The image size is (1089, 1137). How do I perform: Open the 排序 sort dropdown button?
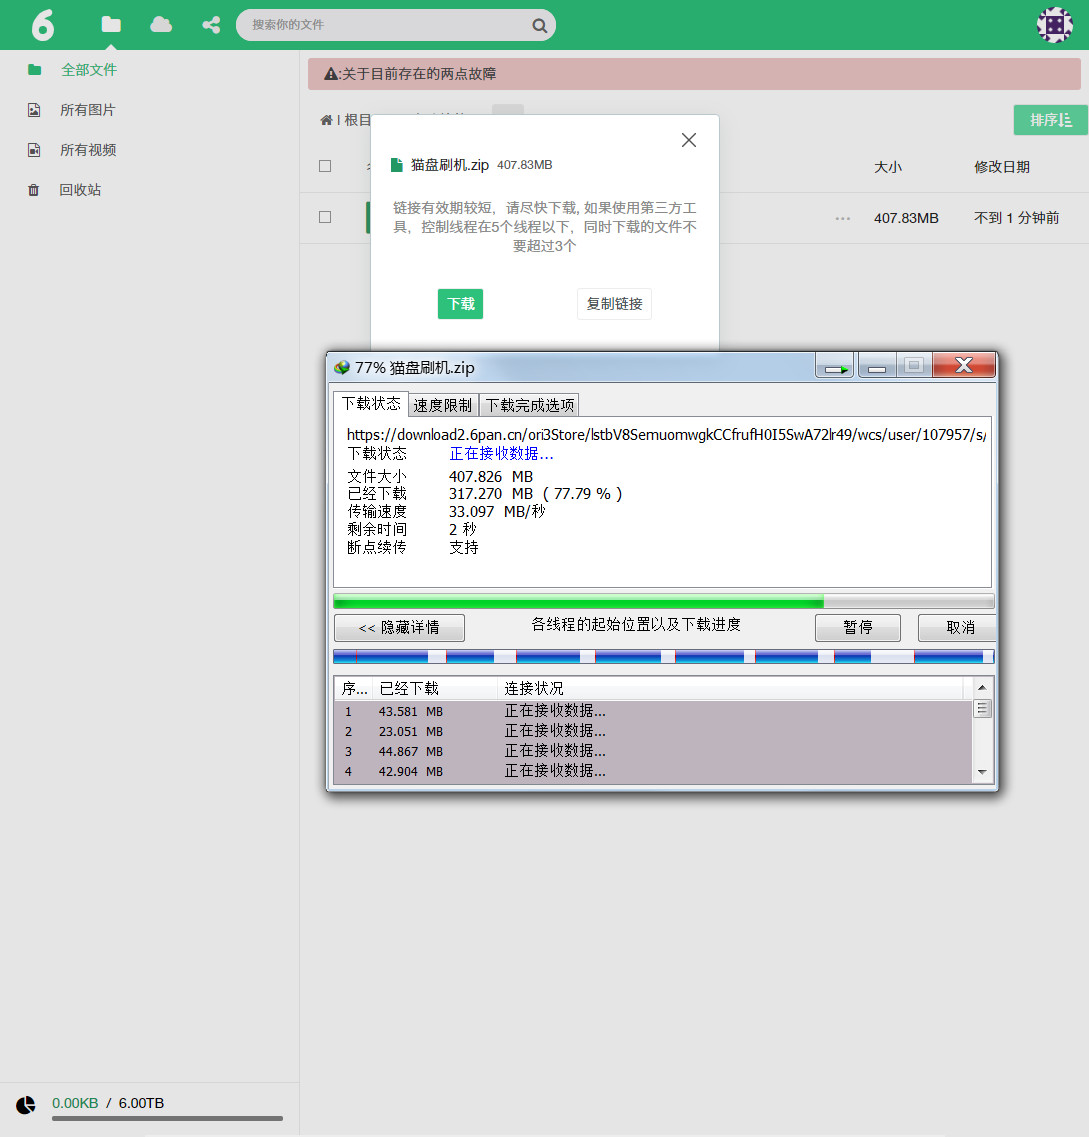point(1050,120)
